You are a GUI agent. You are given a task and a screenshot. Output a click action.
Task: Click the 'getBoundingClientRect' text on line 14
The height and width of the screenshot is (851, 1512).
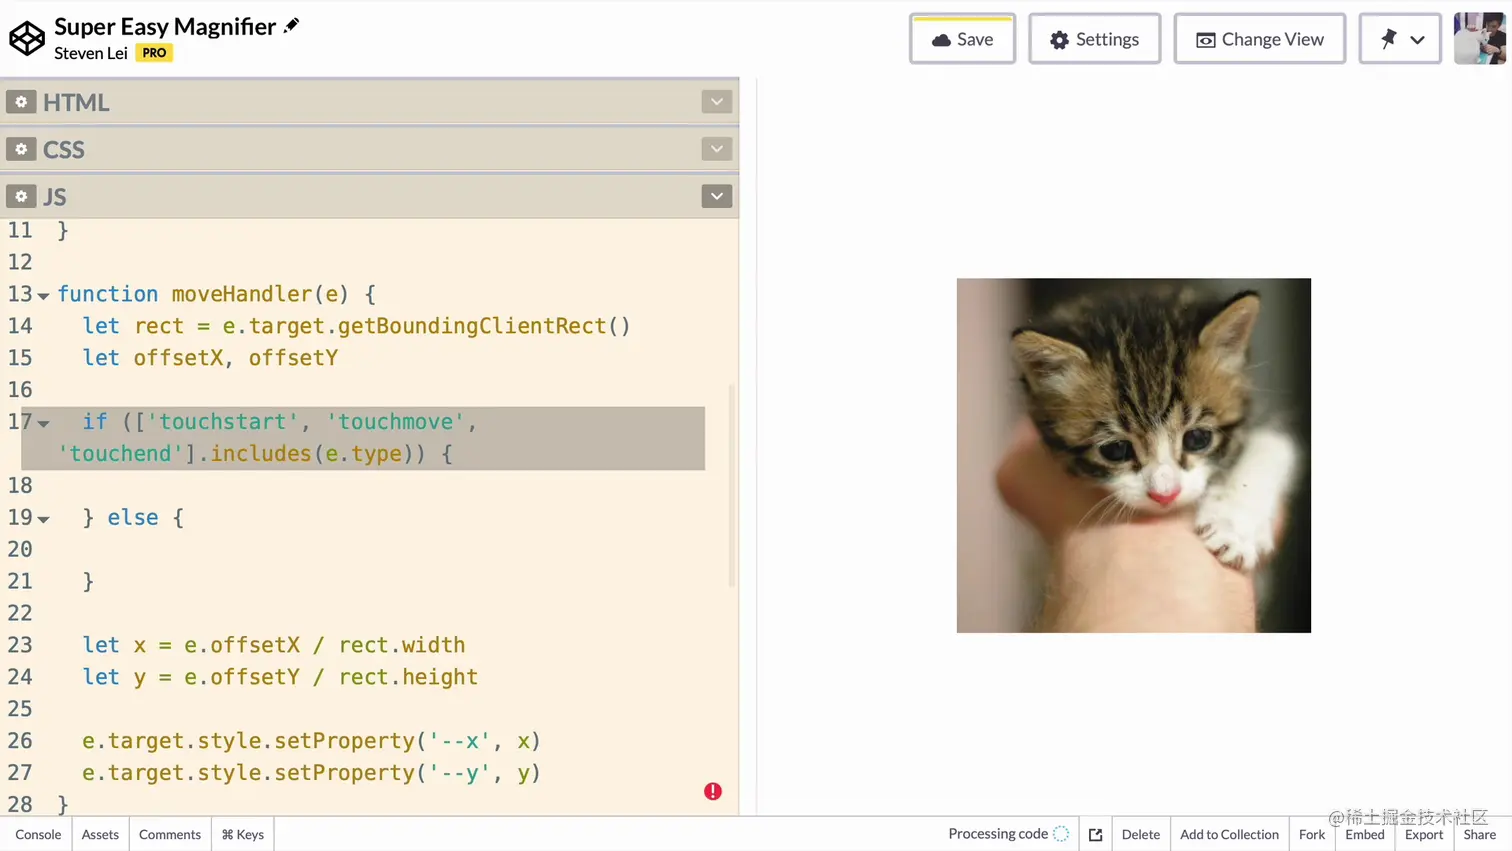471,326
